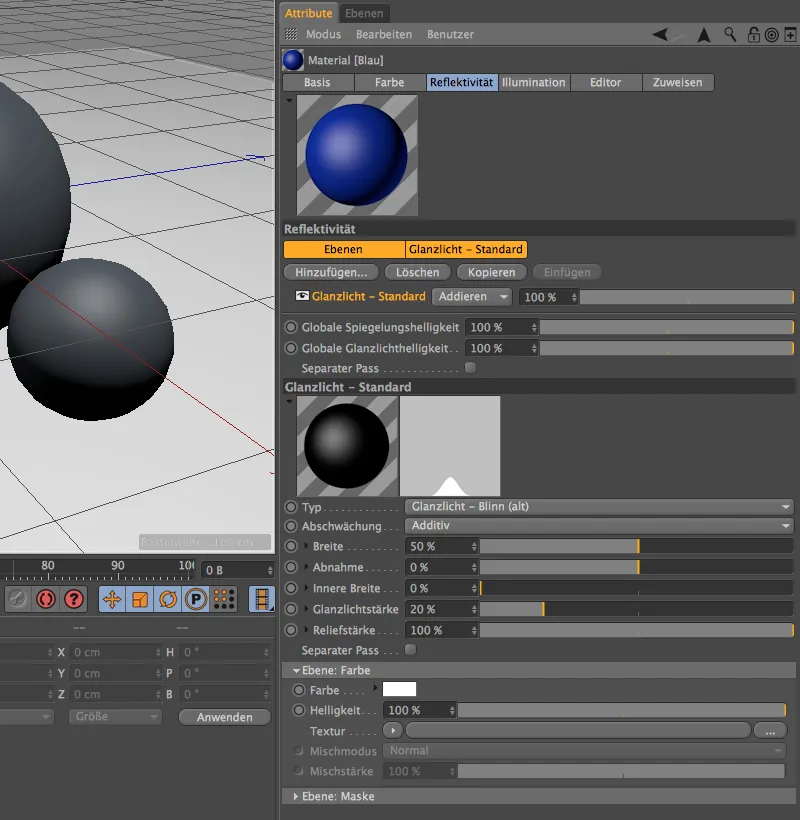
Task: Click the red autokeying circle icon
Action: (45, 599)
